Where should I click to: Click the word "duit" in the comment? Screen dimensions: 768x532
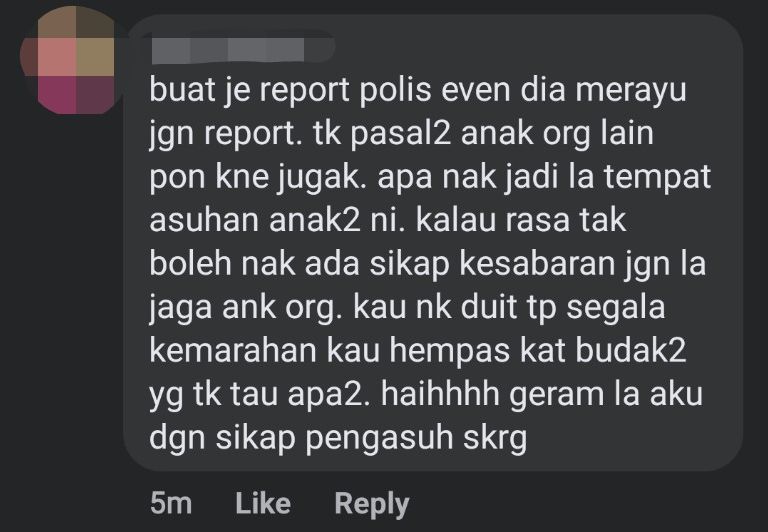pyautogui.click(x=489, y=307)
